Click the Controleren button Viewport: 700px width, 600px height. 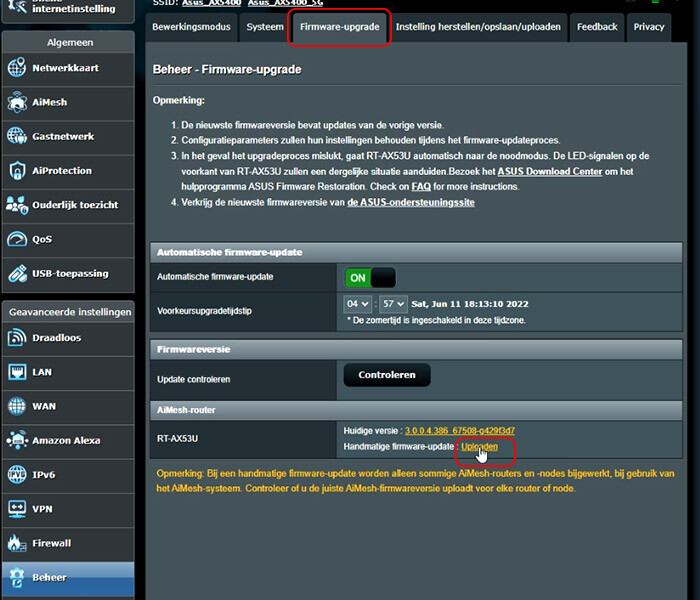tap(387, 375)
